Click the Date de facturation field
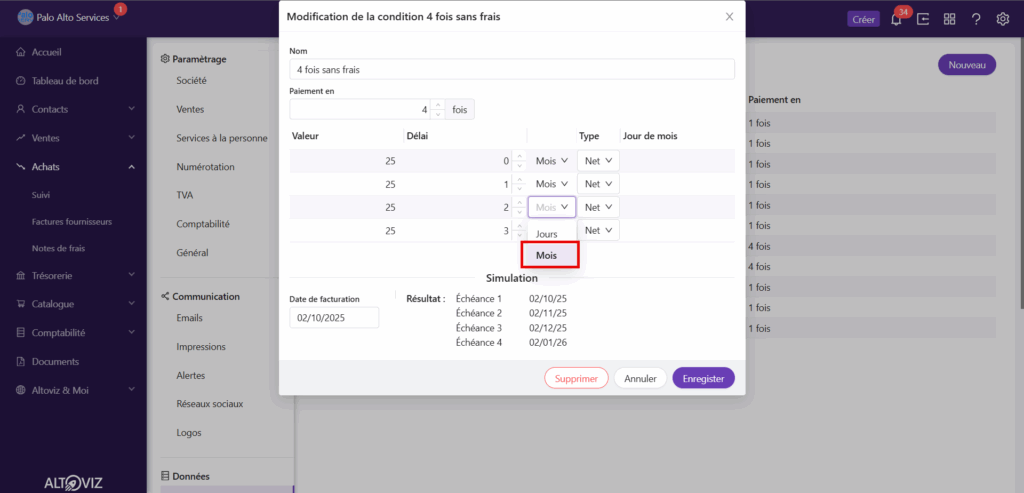Viewport: 1024px width, 493px height. pos(334,317)
